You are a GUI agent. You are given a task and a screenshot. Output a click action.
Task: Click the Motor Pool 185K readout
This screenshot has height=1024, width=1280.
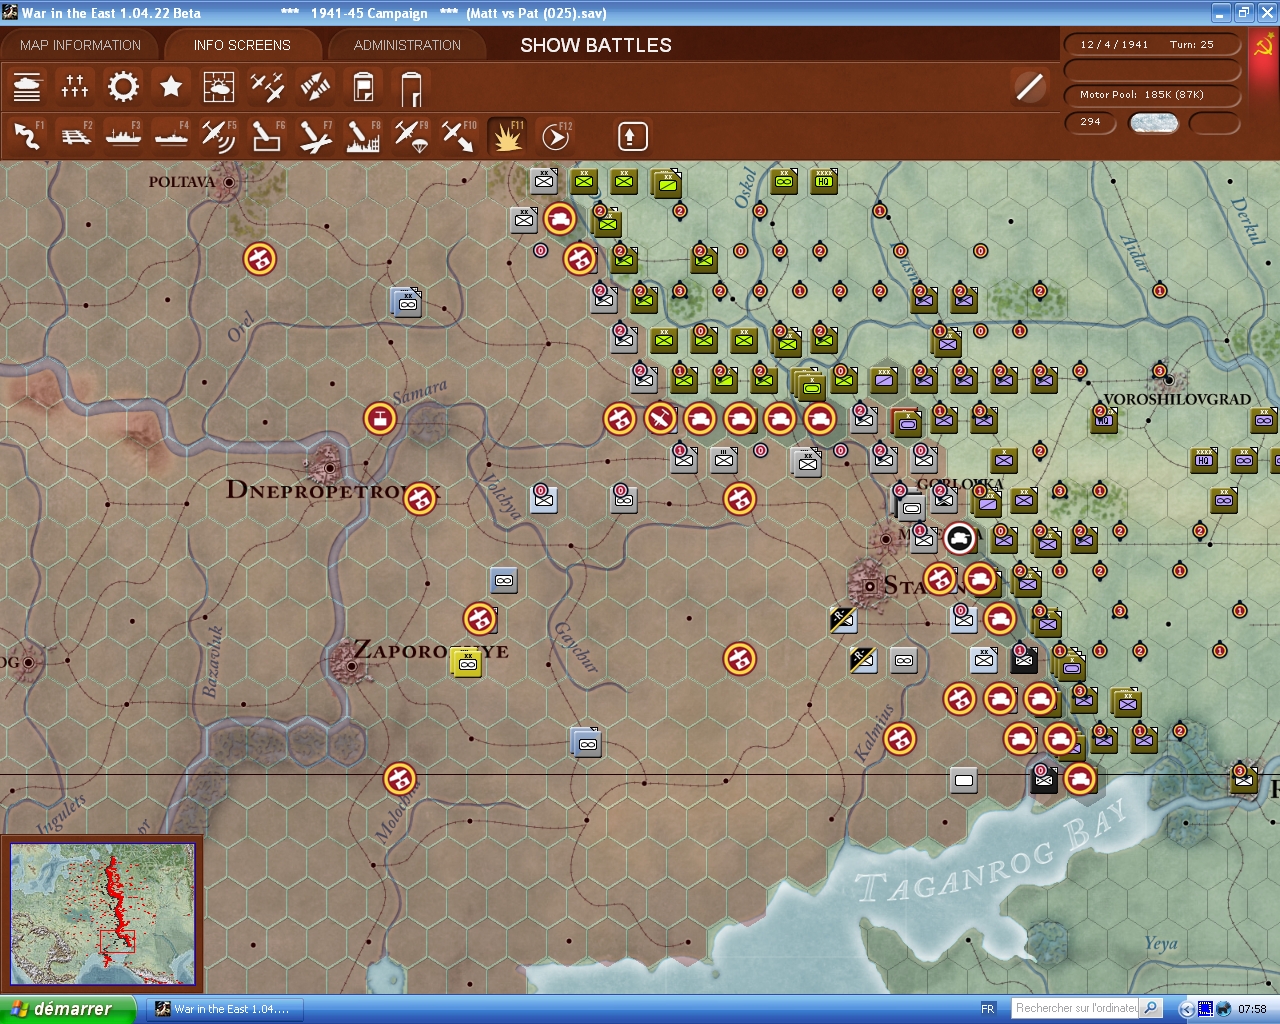point(1152,95)
